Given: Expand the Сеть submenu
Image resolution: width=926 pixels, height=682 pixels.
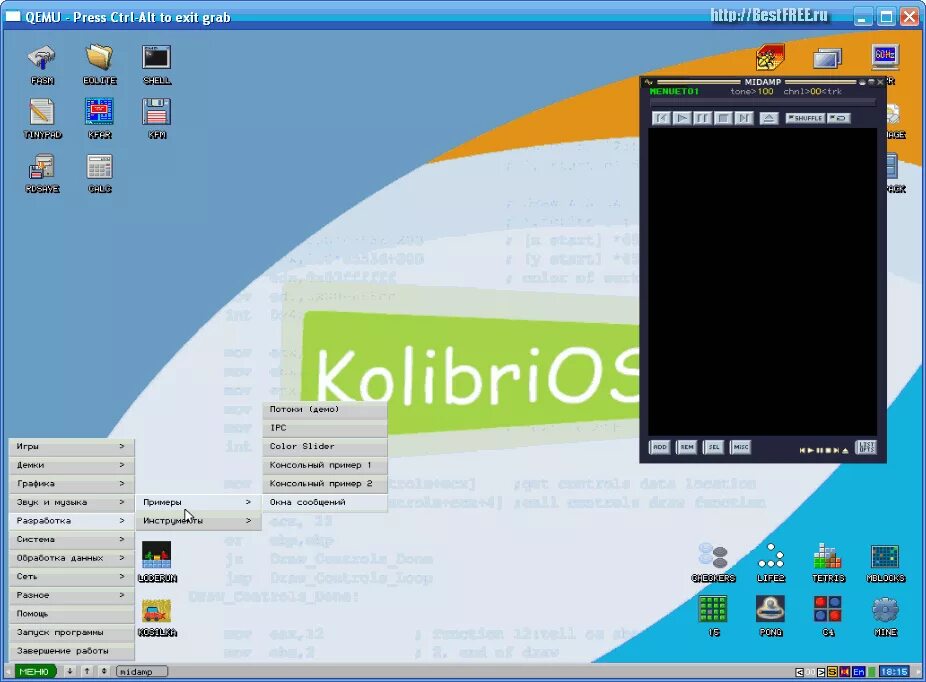Looking at the screenshot, I should coord(71,576).
